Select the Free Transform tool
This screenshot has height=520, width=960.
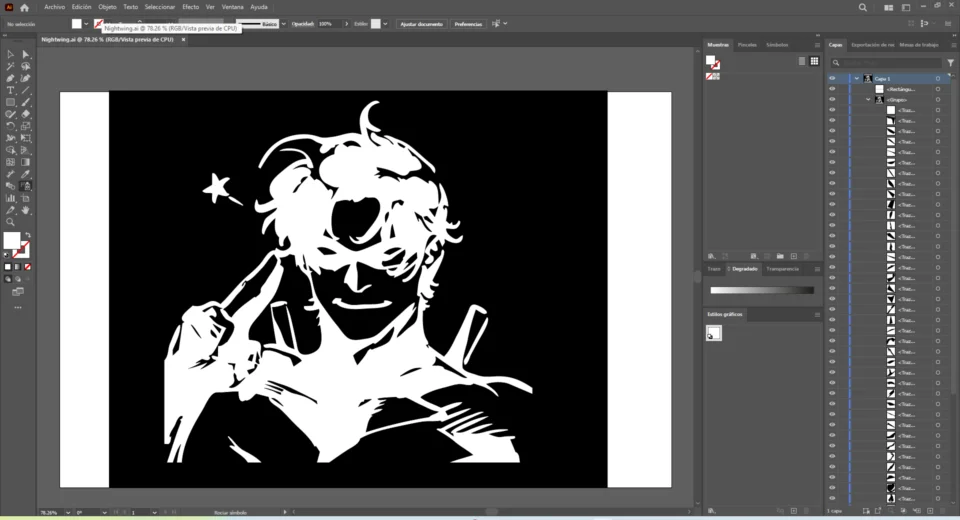click(x=26, y=138)
